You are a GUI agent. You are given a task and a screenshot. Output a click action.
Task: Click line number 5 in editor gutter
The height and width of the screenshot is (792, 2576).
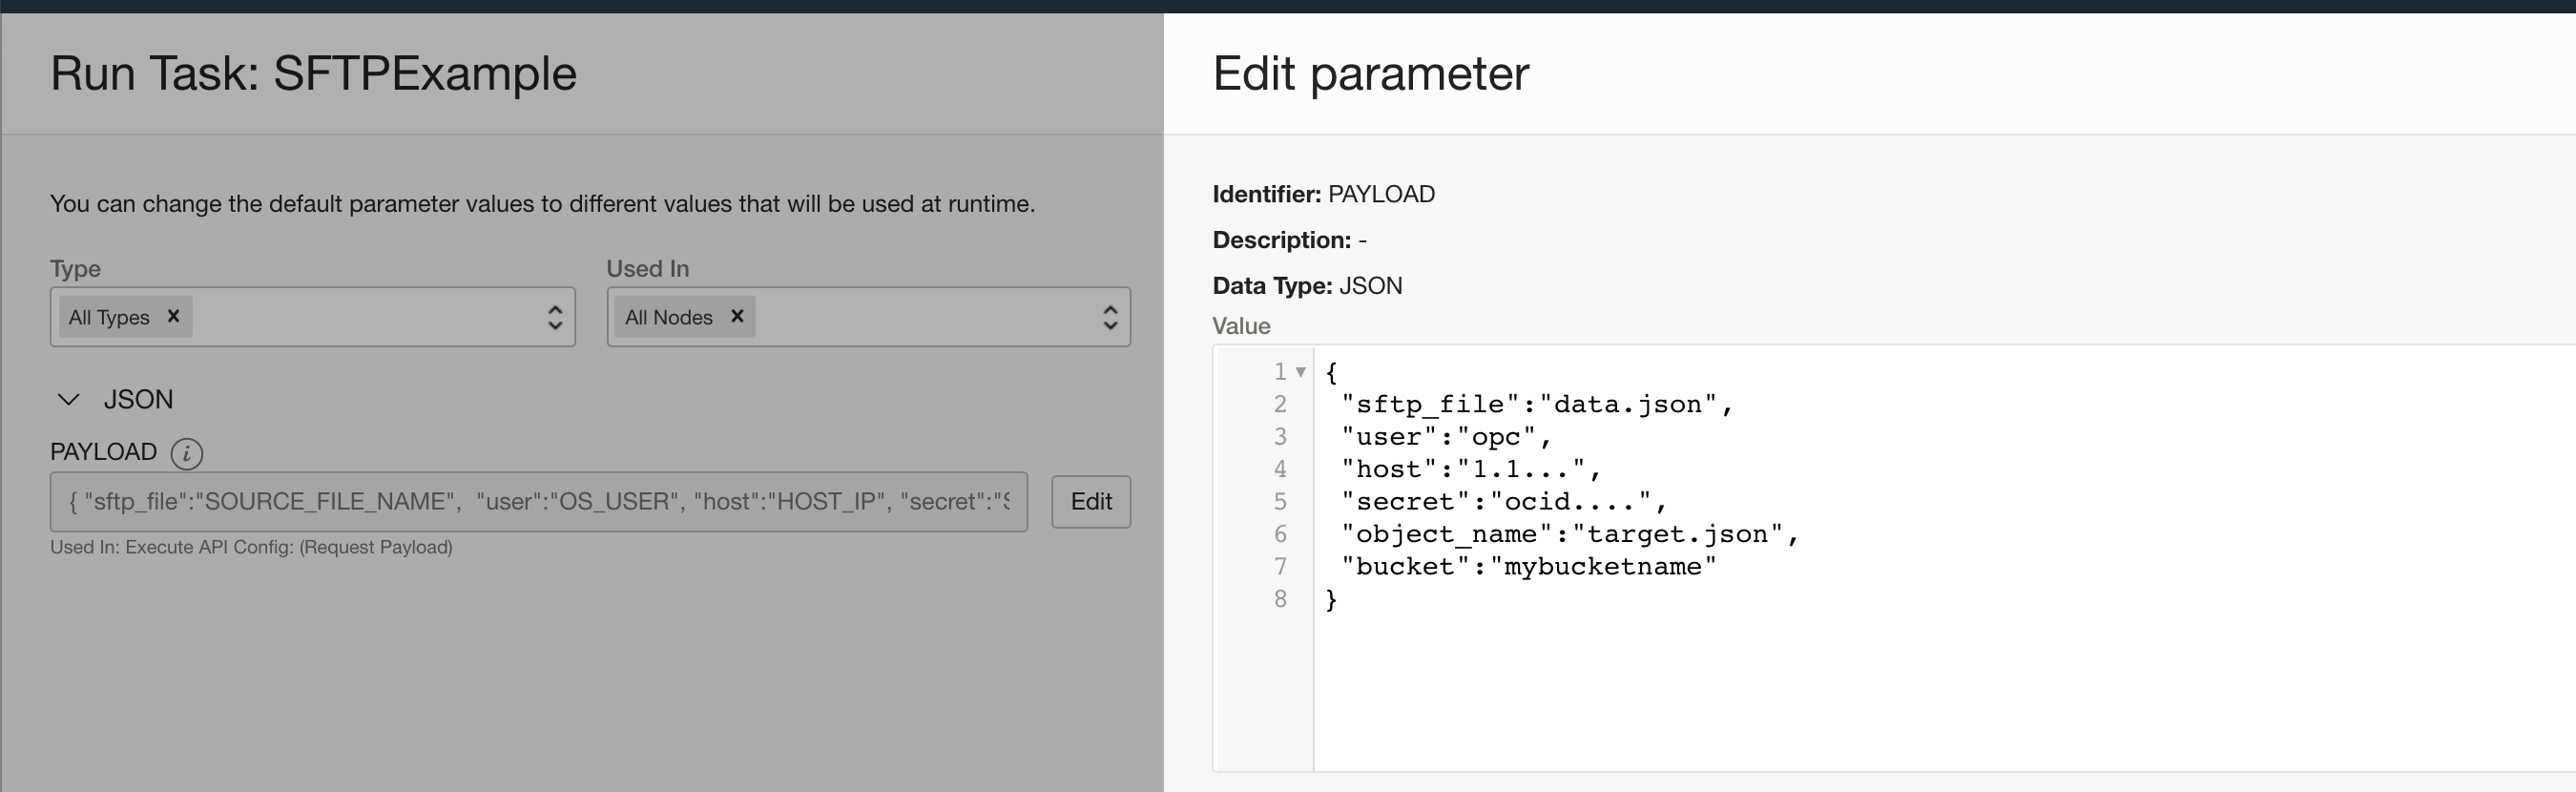click(x=1280, y=502)
